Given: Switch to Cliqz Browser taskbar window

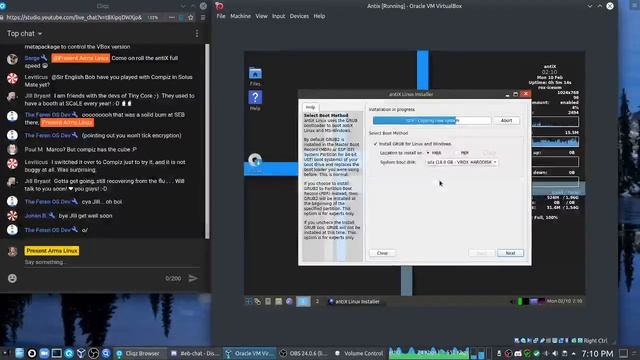Looking at the screenshot, I should (x=140, y=353).
